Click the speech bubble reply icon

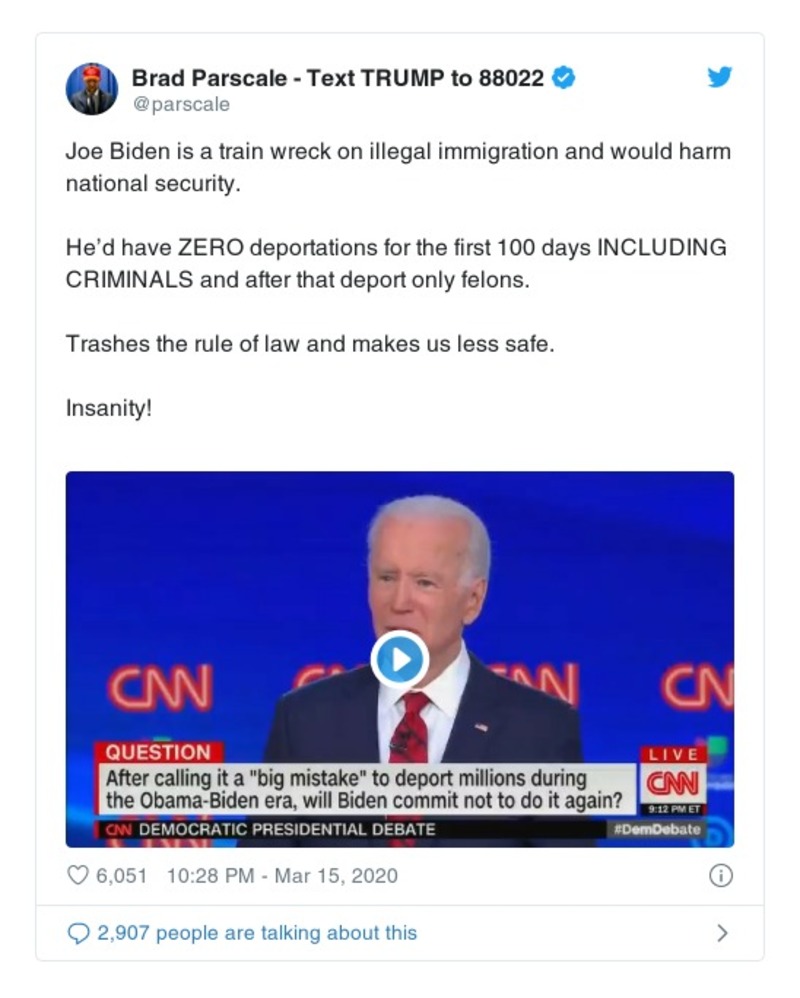click(x=78, y=933)
